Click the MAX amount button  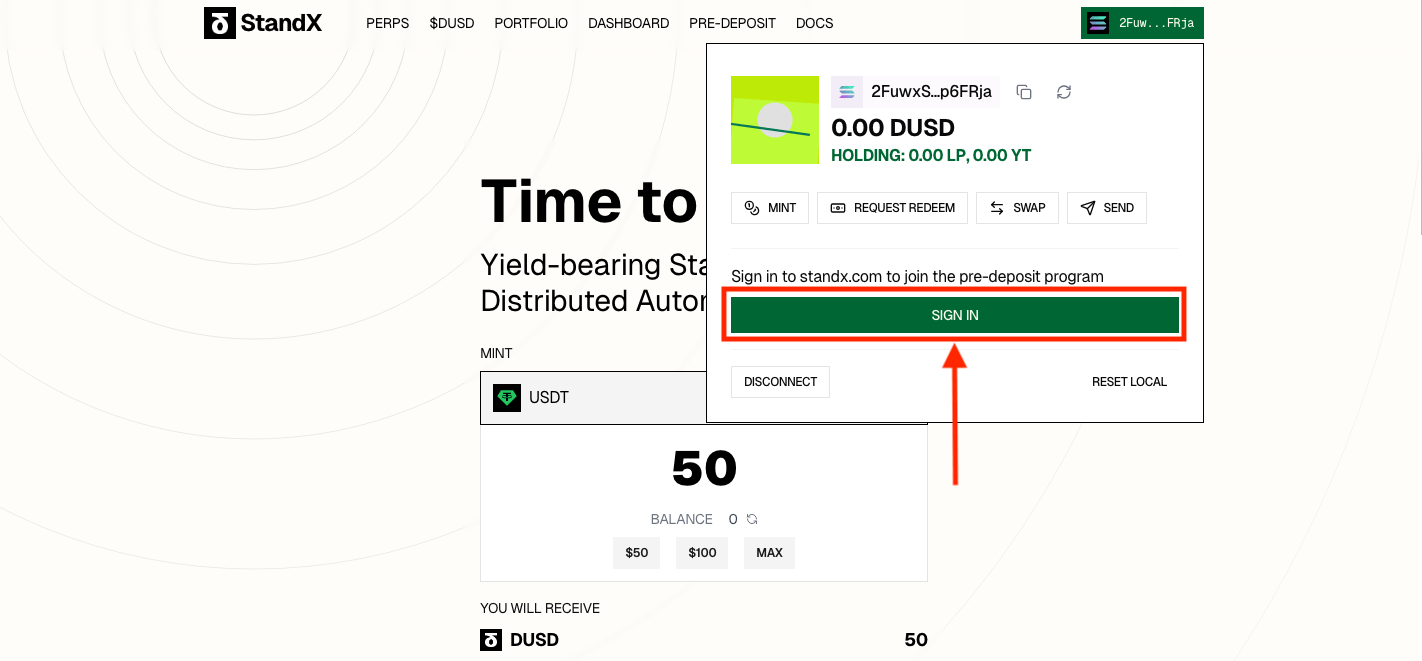[x=769, y=553]
